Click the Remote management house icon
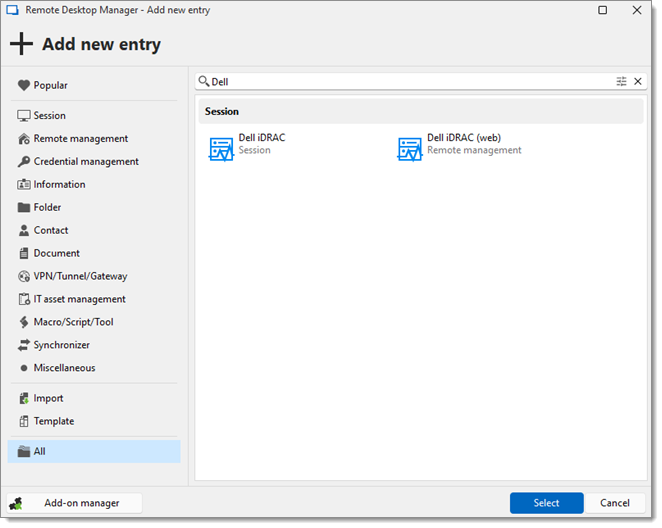 pyautogui.click(x=24, y=138)
